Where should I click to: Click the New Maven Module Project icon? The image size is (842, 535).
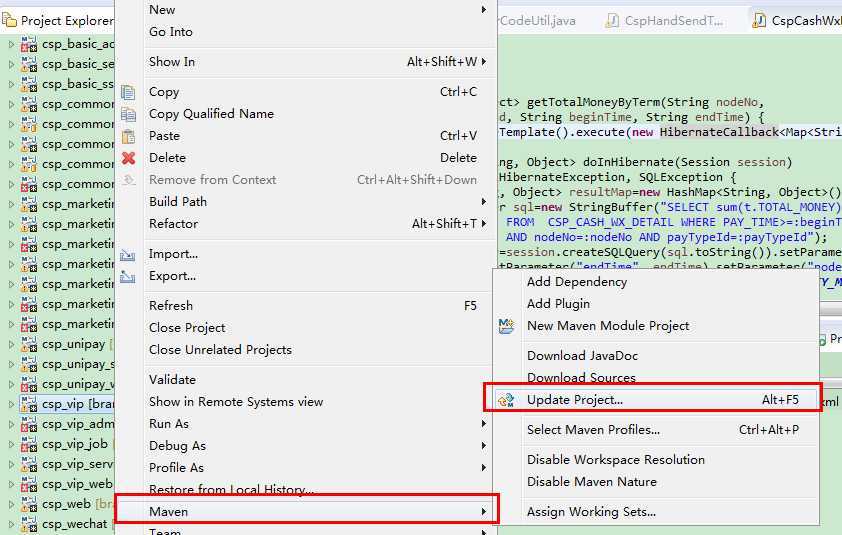click(x=506, y=326)
